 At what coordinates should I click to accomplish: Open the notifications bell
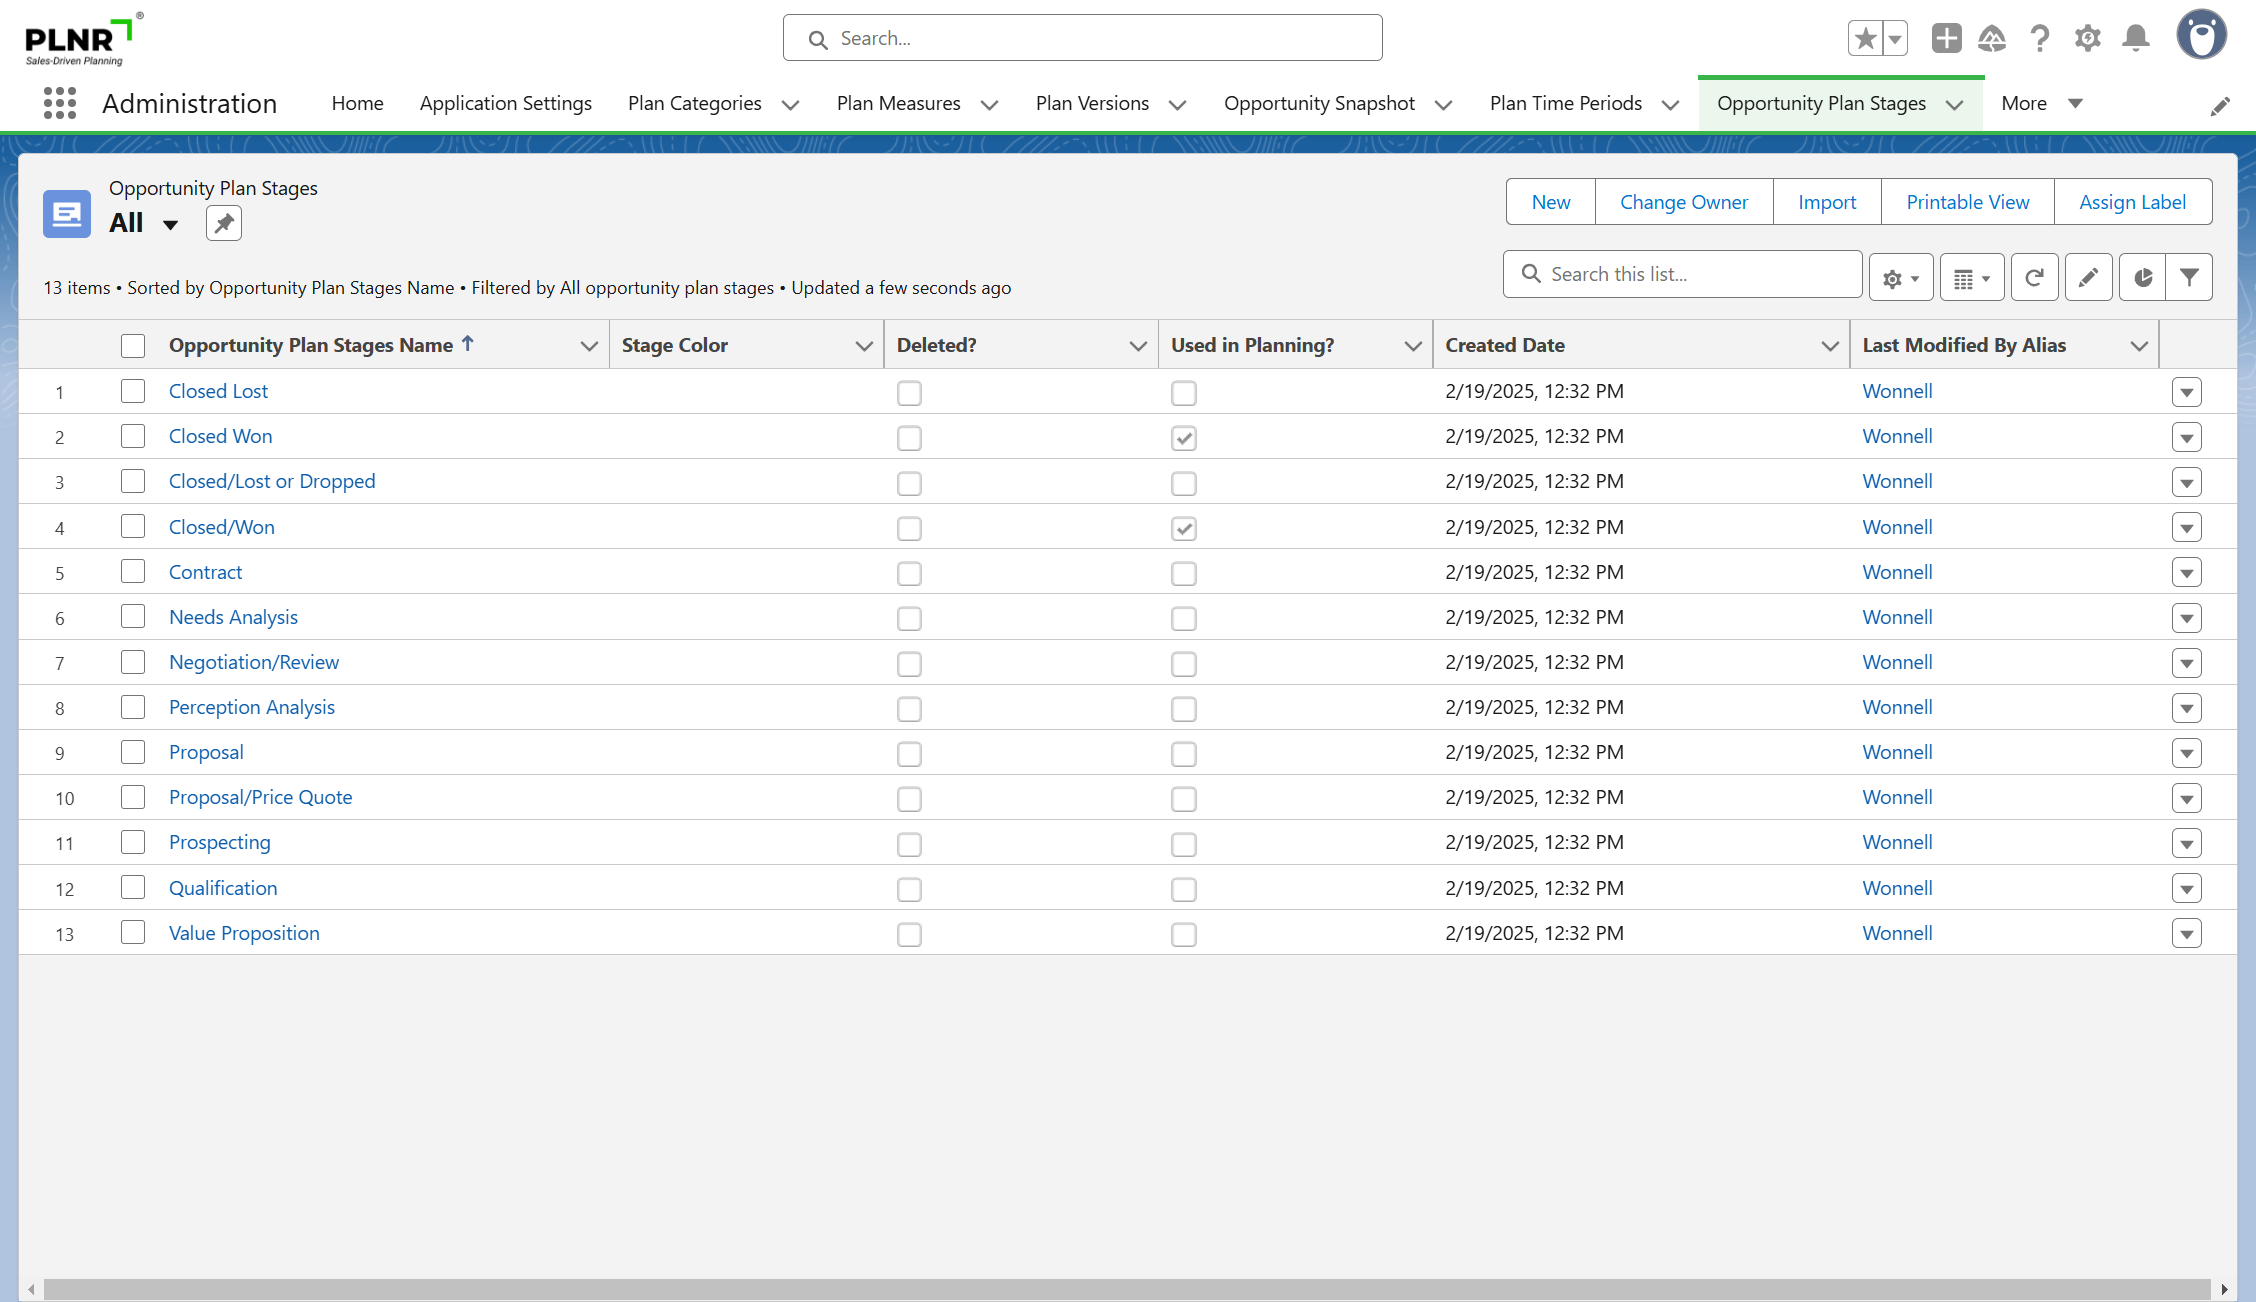click(x=2136, y=39)
